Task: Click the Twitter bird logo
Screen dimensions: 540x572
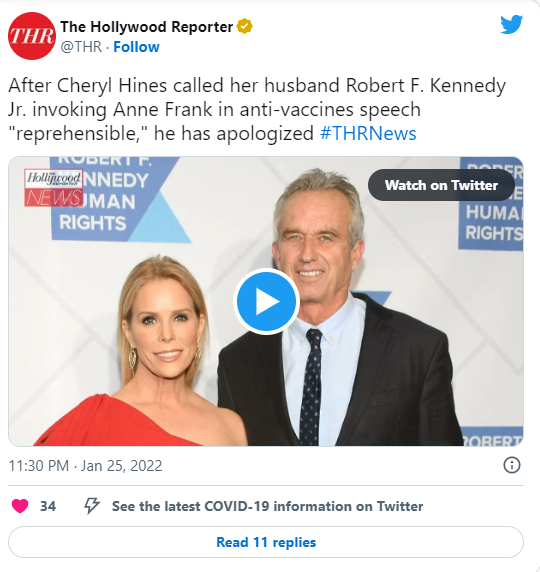Action: [x=512, y=24]
